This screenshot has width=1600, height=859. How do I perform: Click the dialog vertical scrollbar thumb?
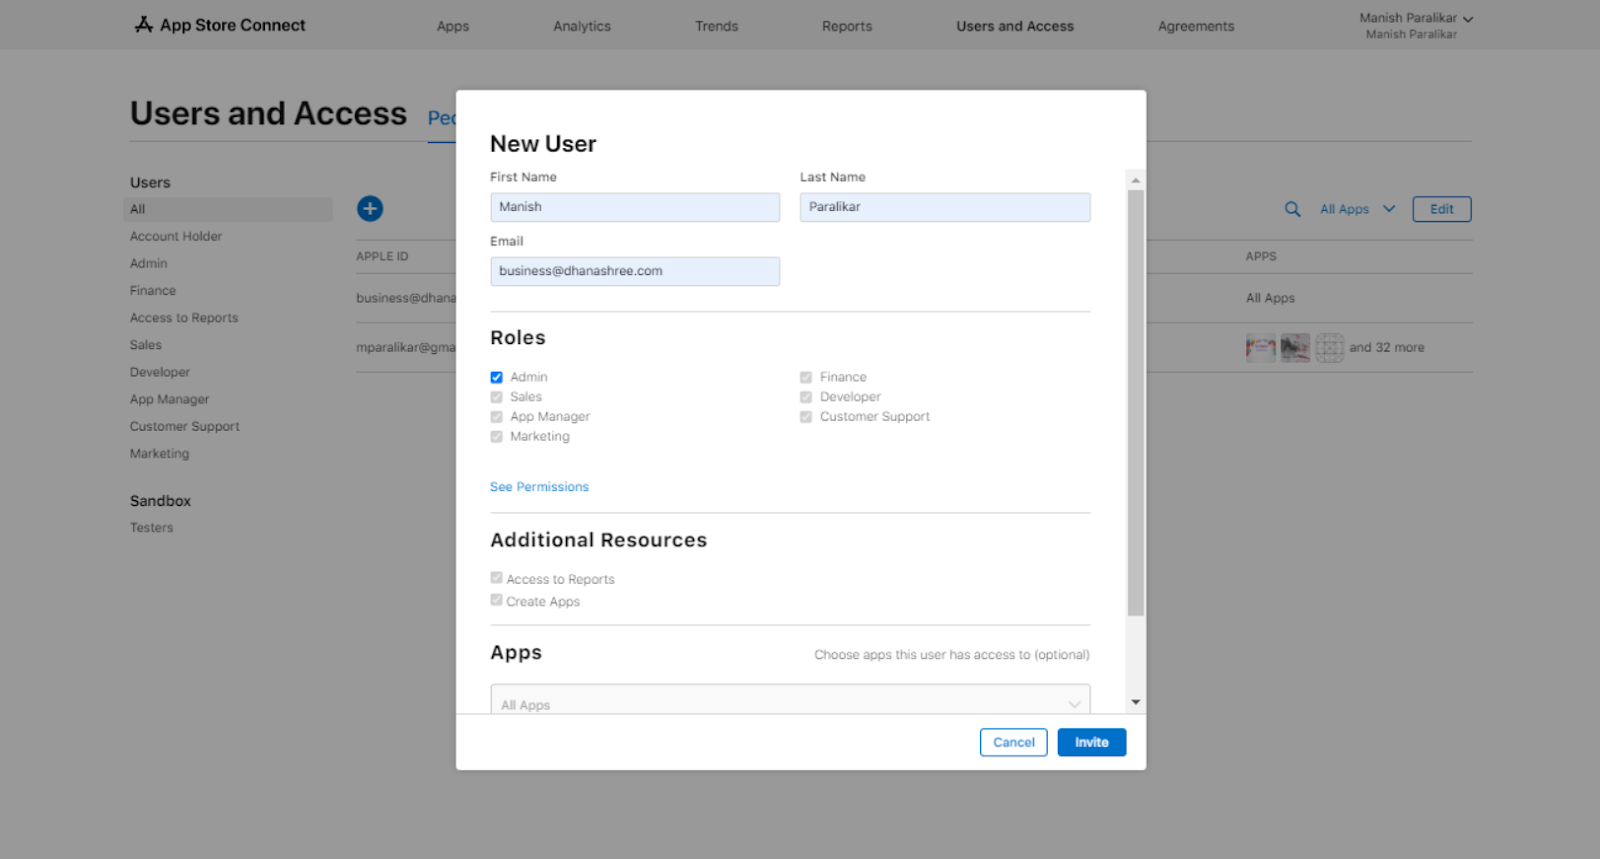[1135, 402]
